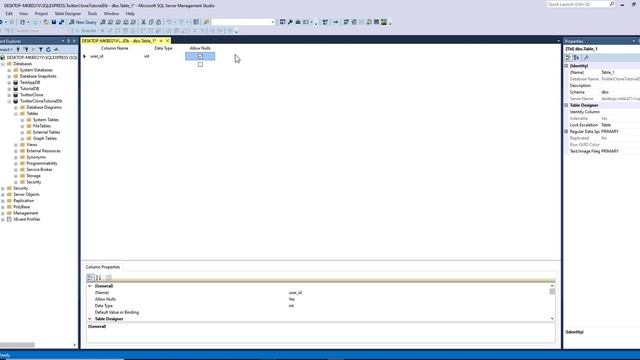Viewport: 640px width, 360px height.
Task: Open the View menu
Action: tap(24, 13)
